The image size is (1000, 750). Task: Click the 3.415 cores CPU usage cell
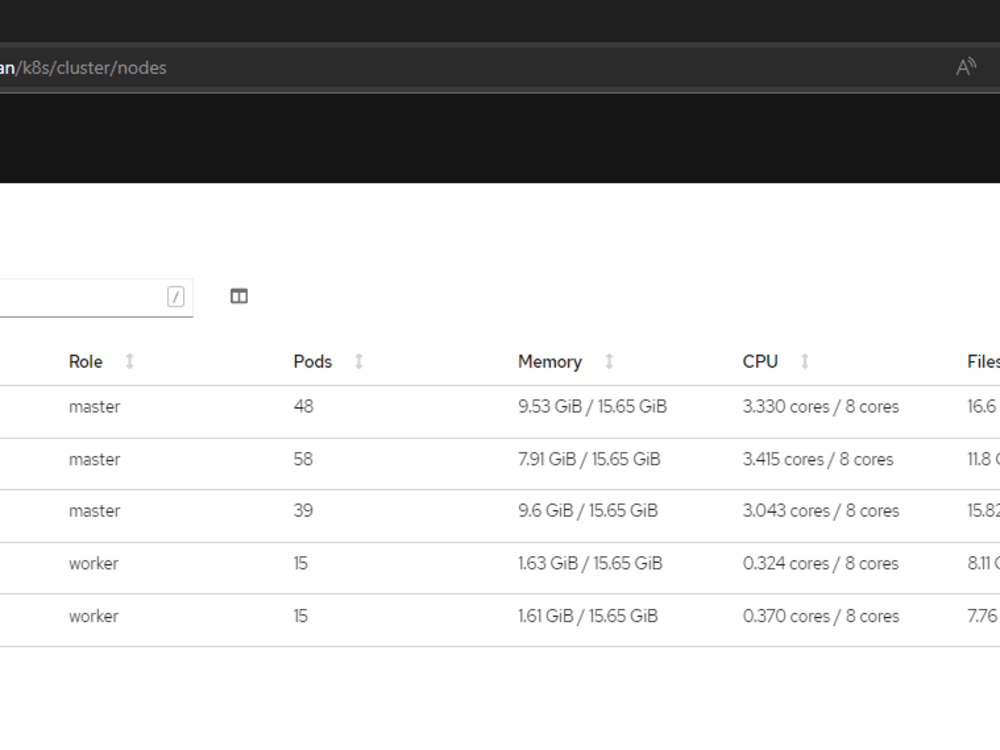pos(817,460)
